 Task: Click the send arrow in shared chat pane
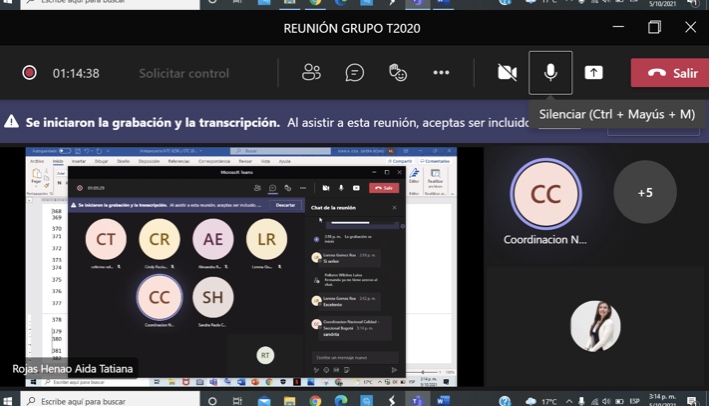394,370
